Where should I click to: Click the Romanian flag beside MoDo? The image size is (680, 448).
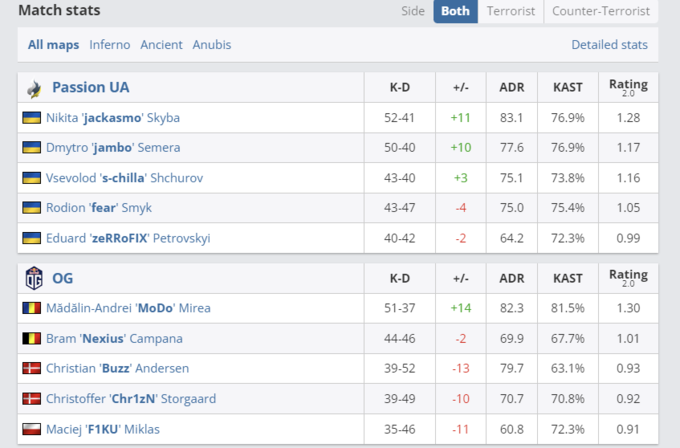[32, 308]
